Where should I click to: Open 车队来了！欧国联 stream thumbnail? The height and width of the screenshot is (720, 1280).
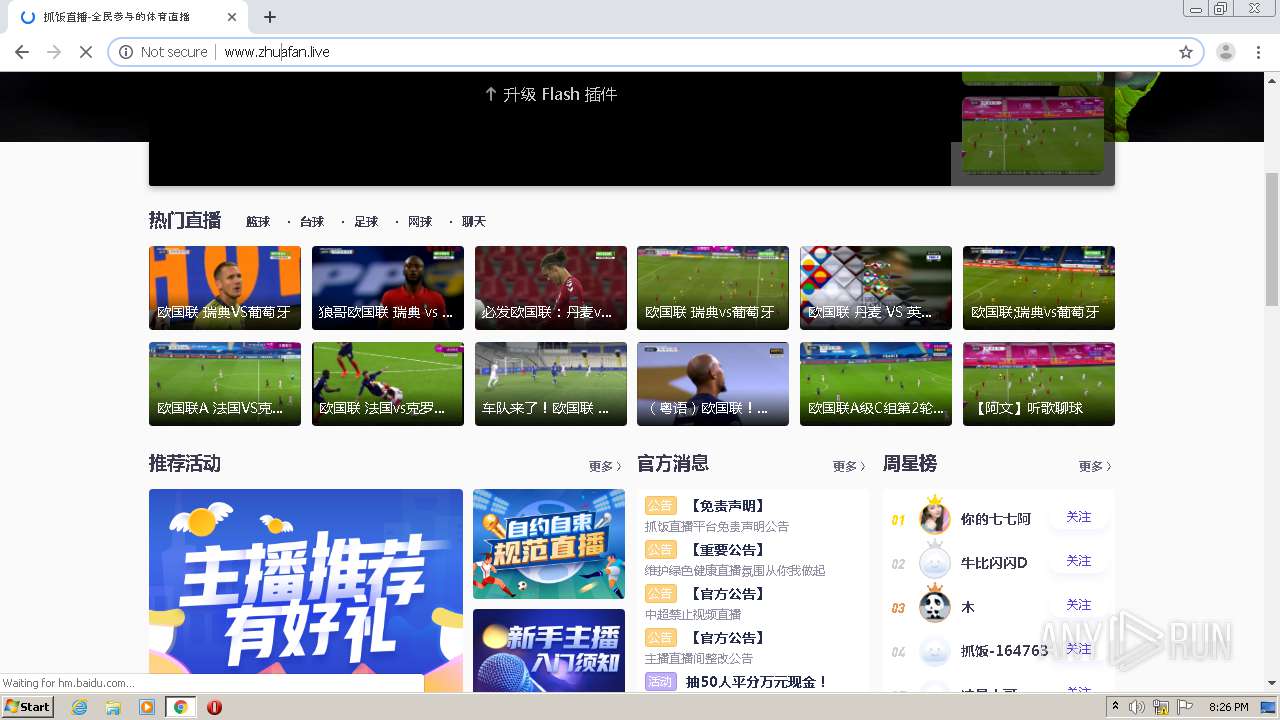click(551, 384)
